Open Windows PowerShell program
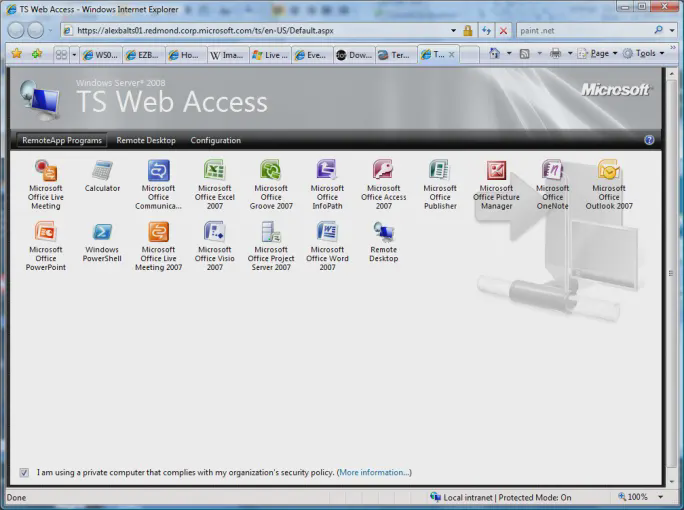The image size is (684, 510). (x=102, y=233)
